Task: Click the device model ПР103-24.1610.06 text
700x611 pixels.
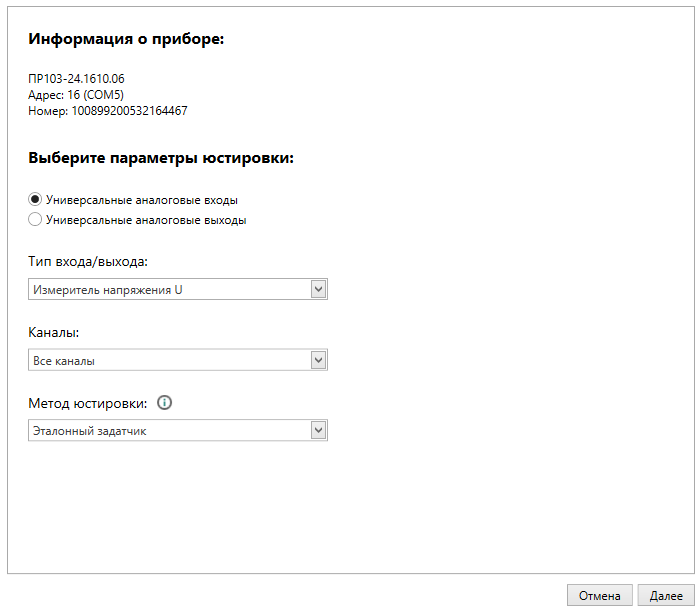Action: (x=76, y=79)
